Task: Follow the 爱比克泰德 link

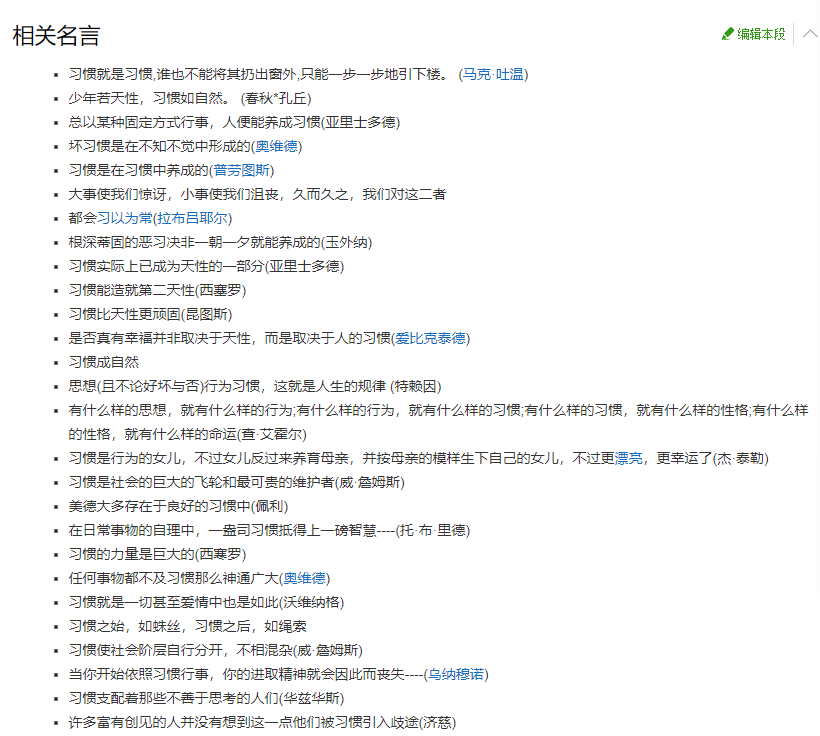Action: tap(430, 338)
